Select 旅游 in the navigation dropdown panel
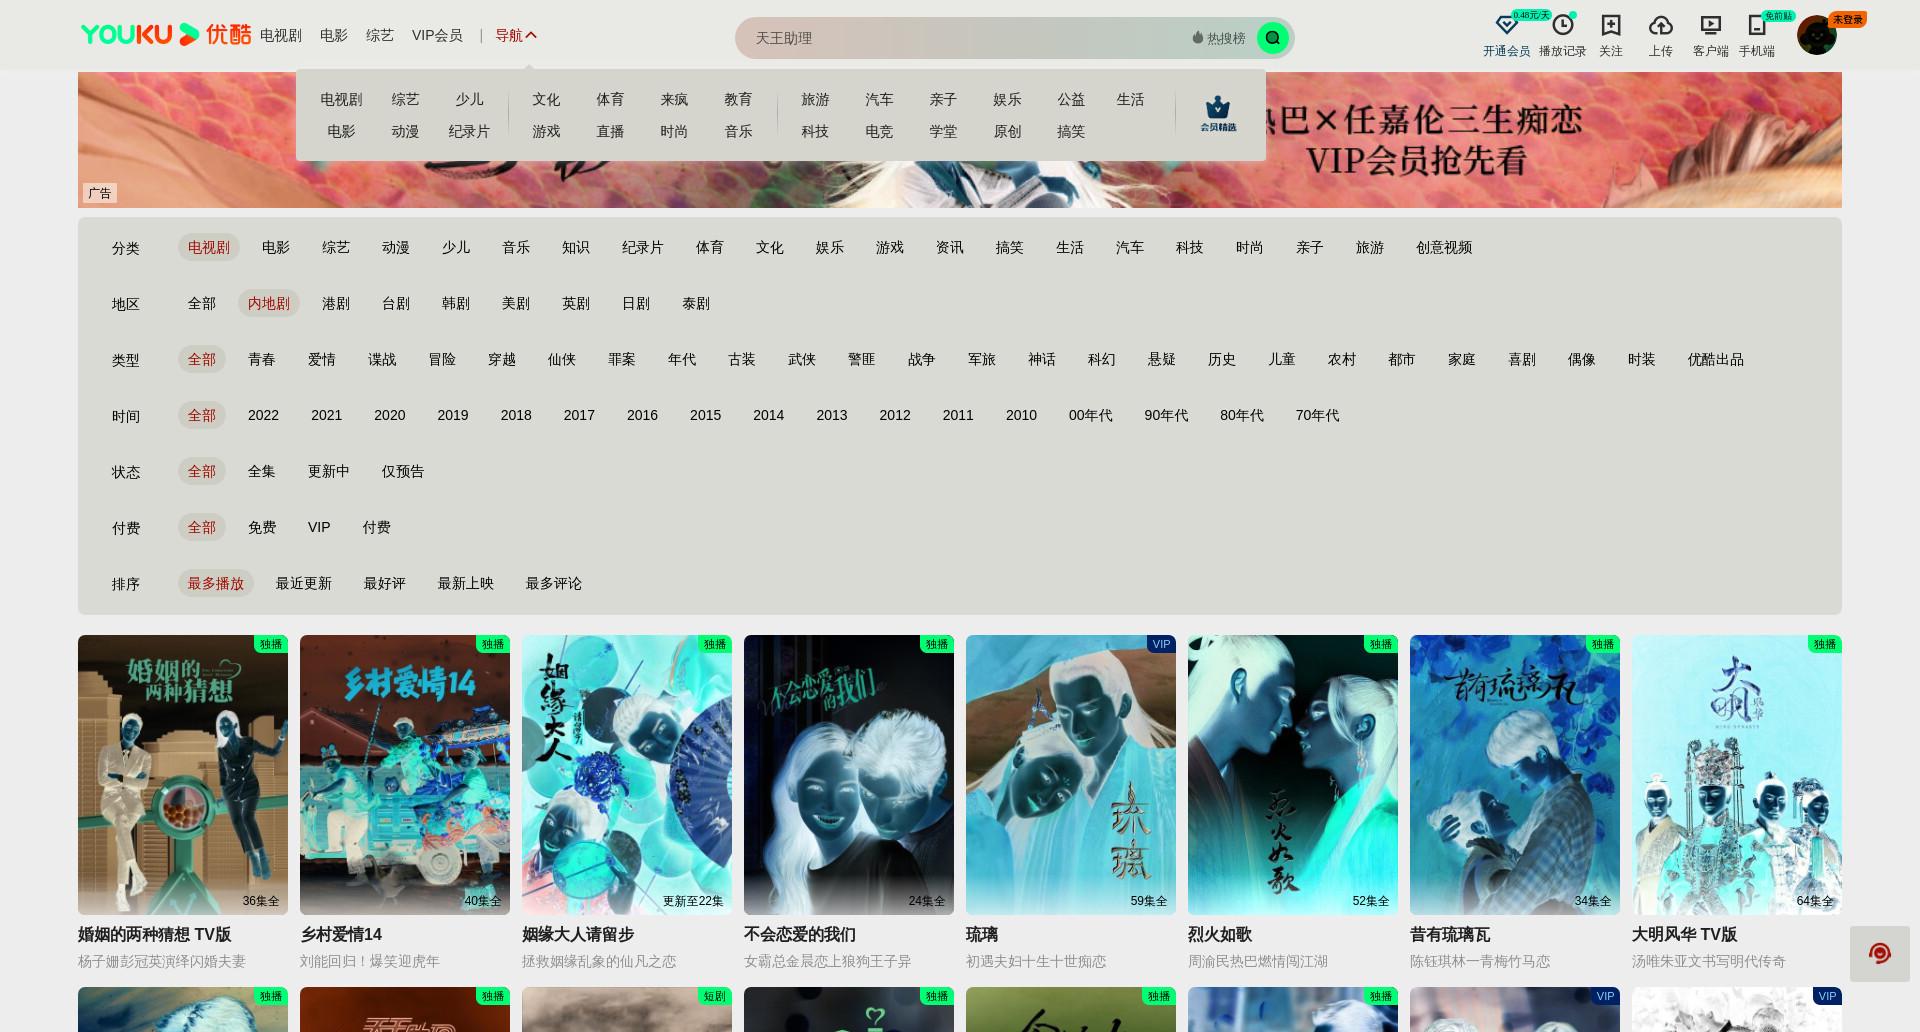This screenshot has width=1920, height=1032. [815, 99]
